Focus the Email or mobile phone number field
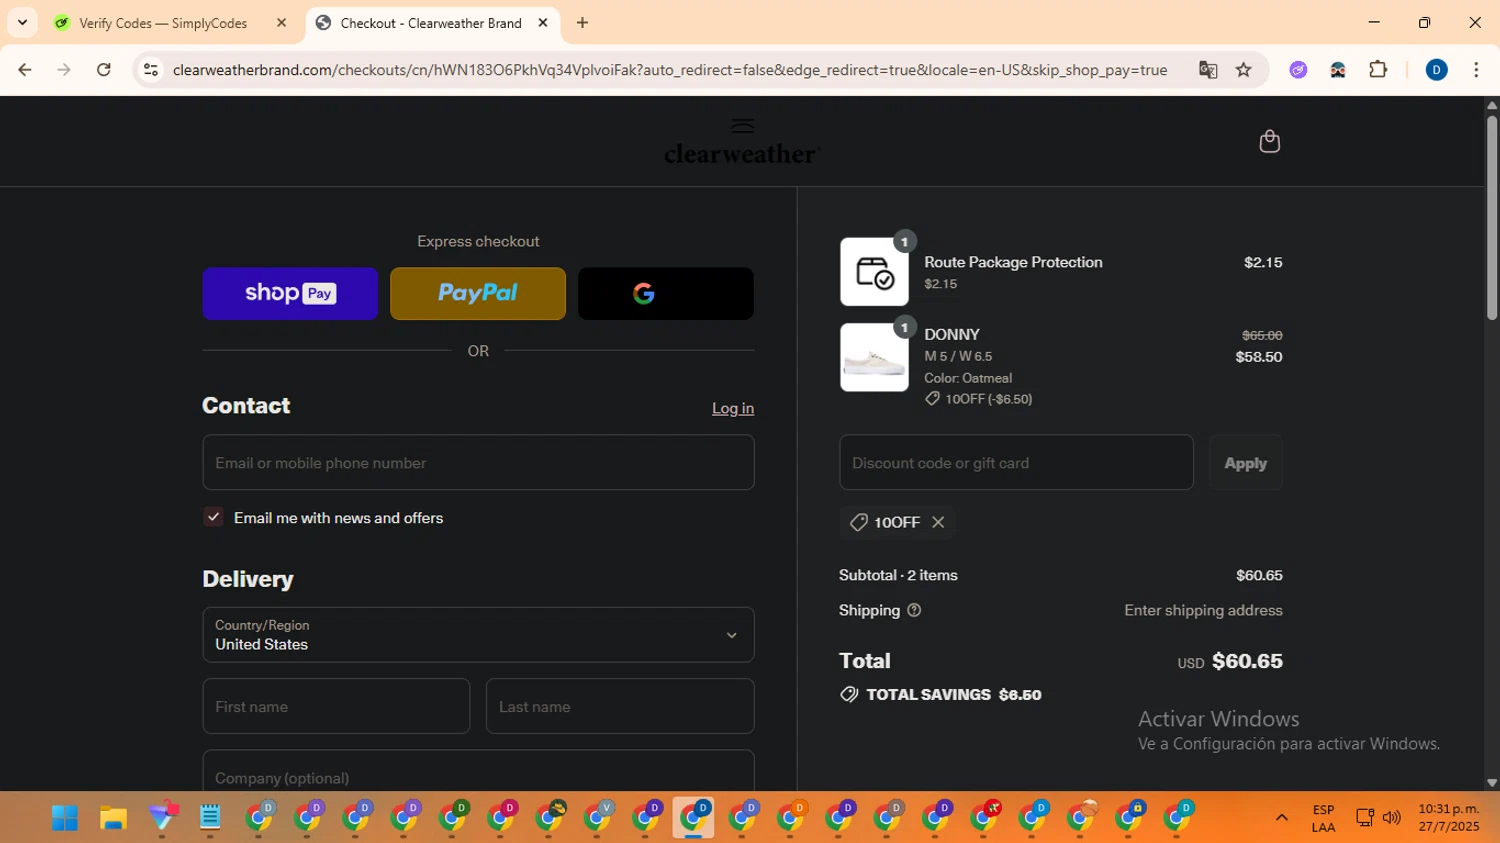Image resolution: width=1500 pixels, height=843 pixels. pyautogui.click(x=478, y=462)
